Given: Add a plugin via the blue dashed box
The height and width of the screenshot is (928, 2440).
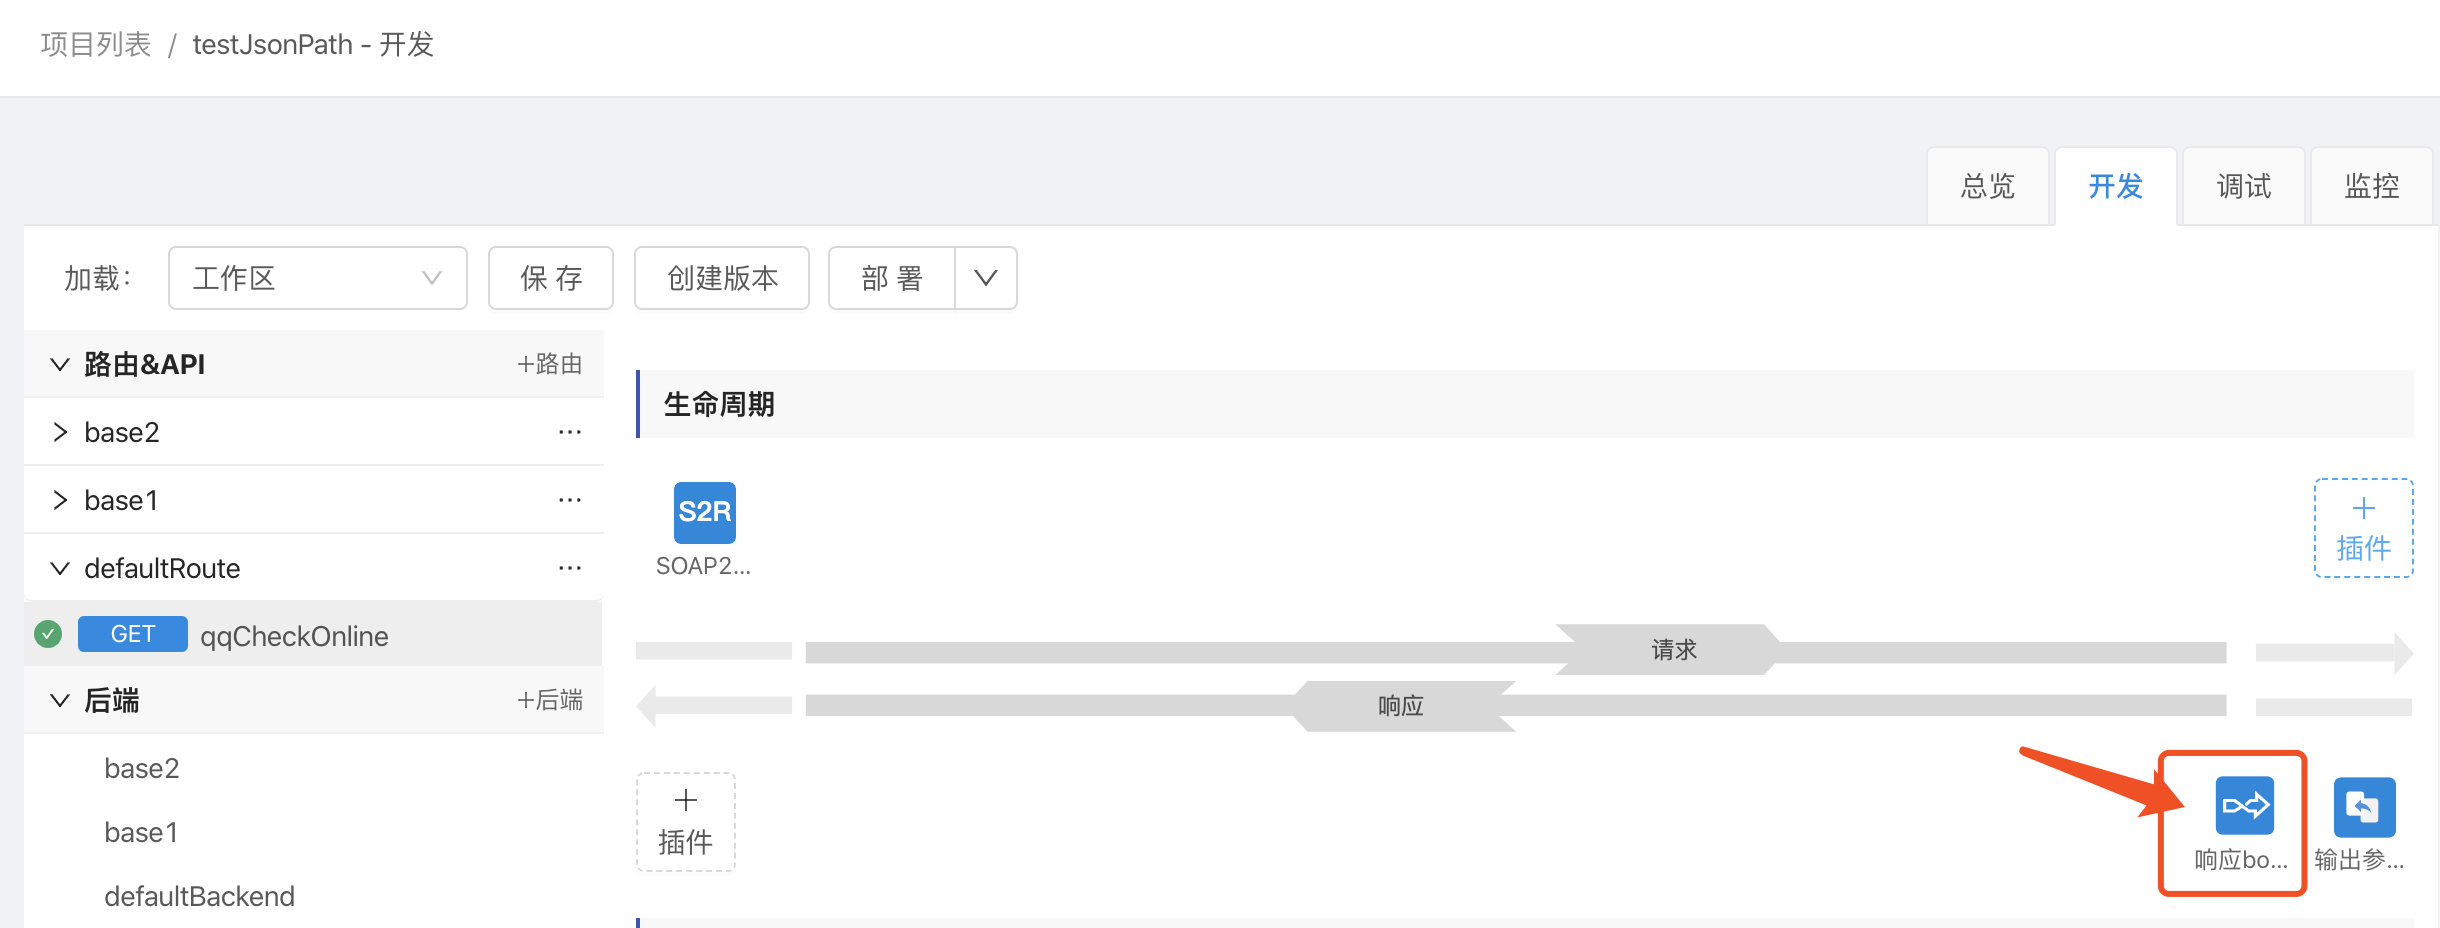Looking at the screenshot, I should [2363, 528].
